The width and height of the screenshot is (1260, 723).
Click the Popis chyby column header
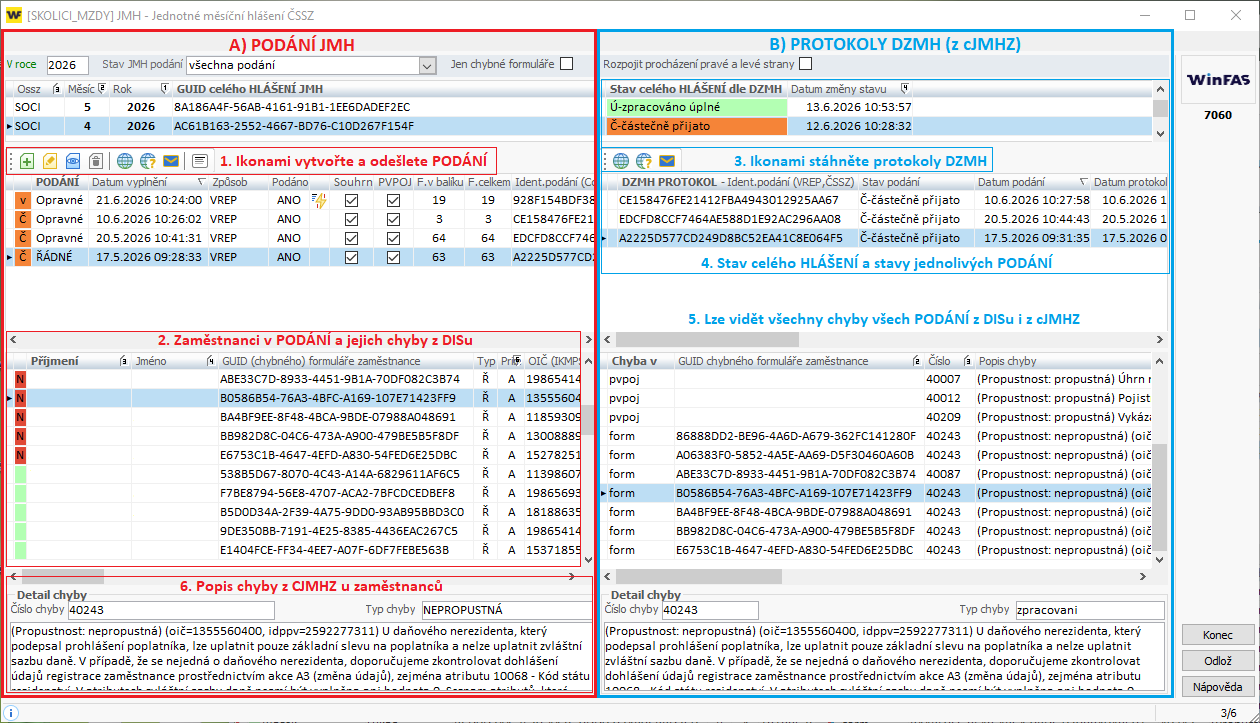pyautogui.click(x=1062, y=360)
